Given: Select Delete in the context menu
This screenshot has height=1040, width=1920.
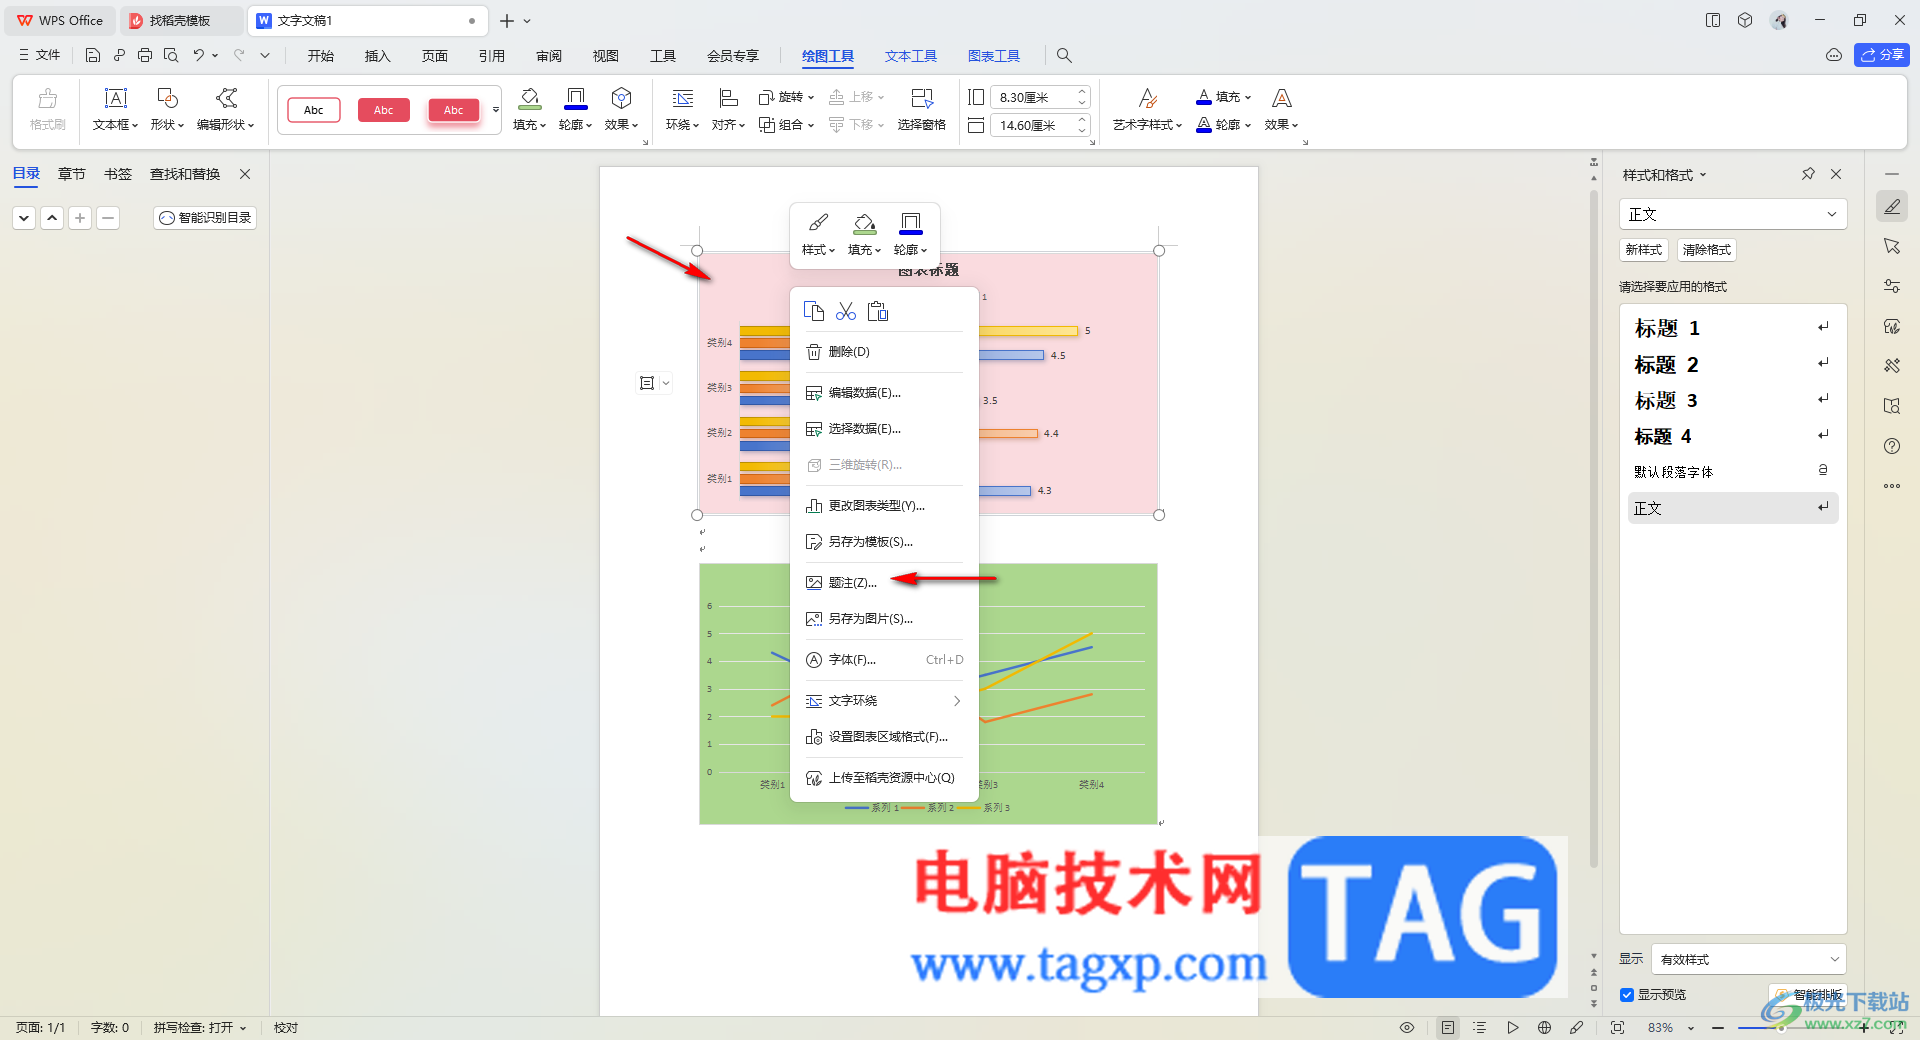Looking at the screenshot, I should pos(884,352).
